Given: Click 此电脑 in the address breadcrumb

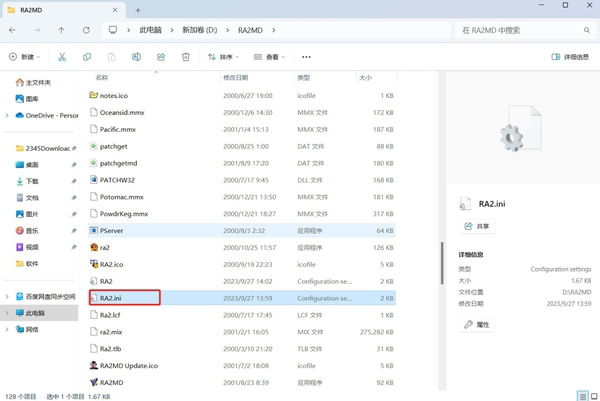Looking at the screenshot, I should [149, 30].
